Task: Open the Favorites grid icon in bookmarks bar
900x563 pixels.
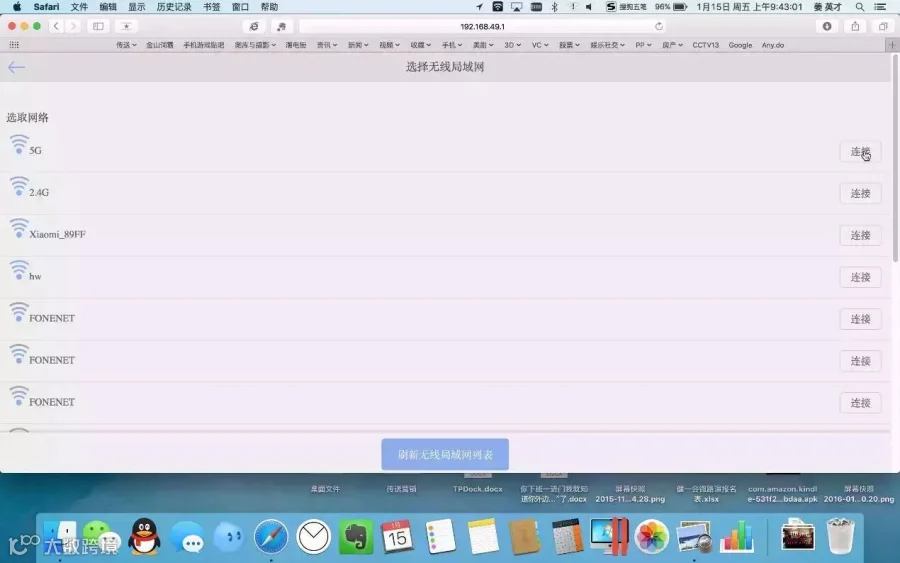Action: pyautogui.click(x=14, y=45)
